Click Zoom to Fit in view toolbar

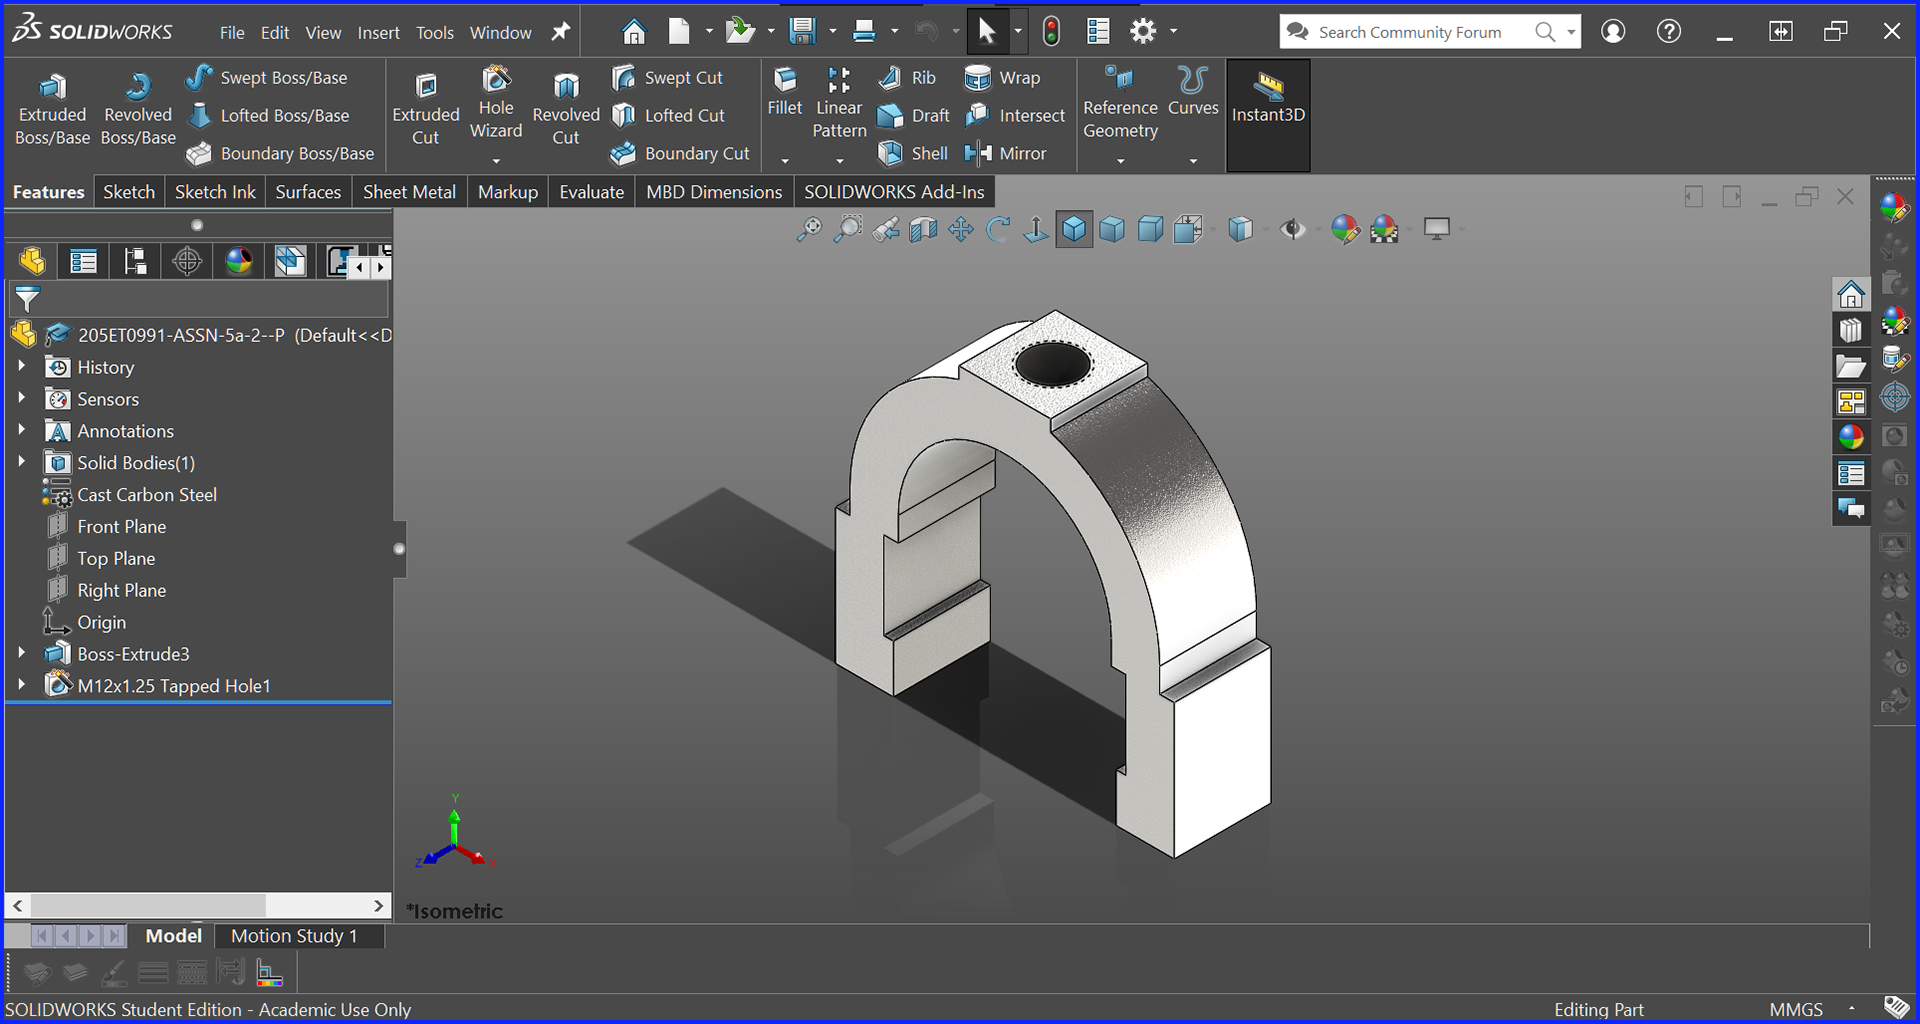[x=809, y=230]
